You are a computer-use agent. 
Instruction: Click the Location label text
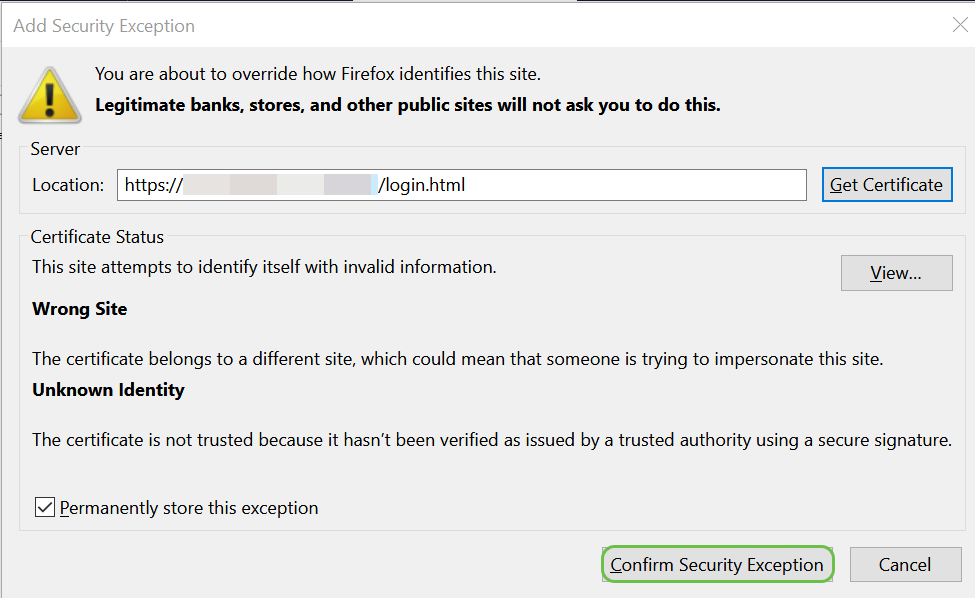(68, 185)
